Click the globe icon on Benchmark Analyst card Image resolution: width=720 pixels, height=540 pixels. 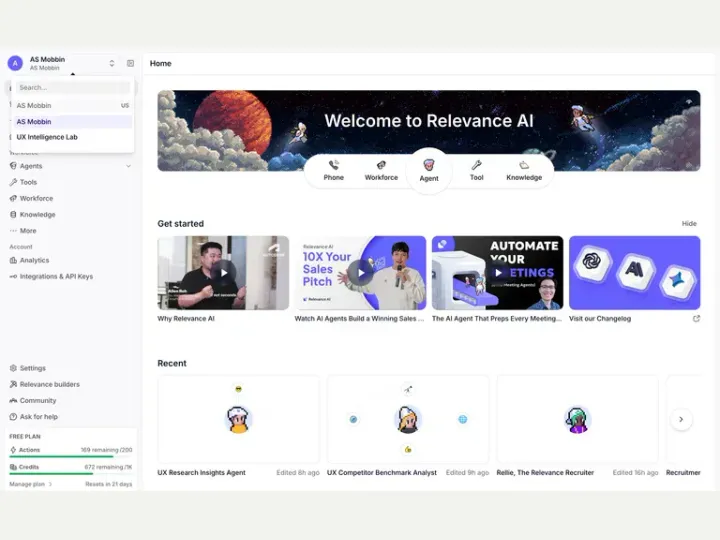463,419
